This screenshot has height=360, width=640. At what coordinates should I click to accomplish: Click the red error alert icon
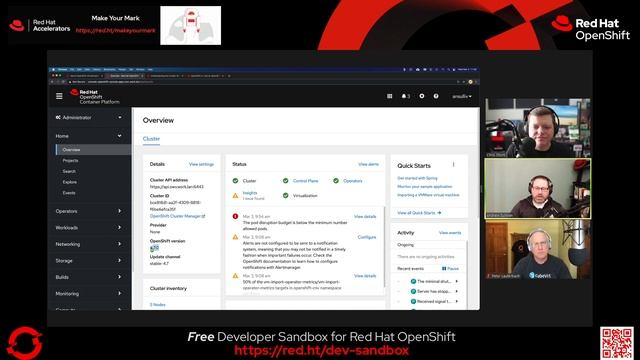point(236,216)
